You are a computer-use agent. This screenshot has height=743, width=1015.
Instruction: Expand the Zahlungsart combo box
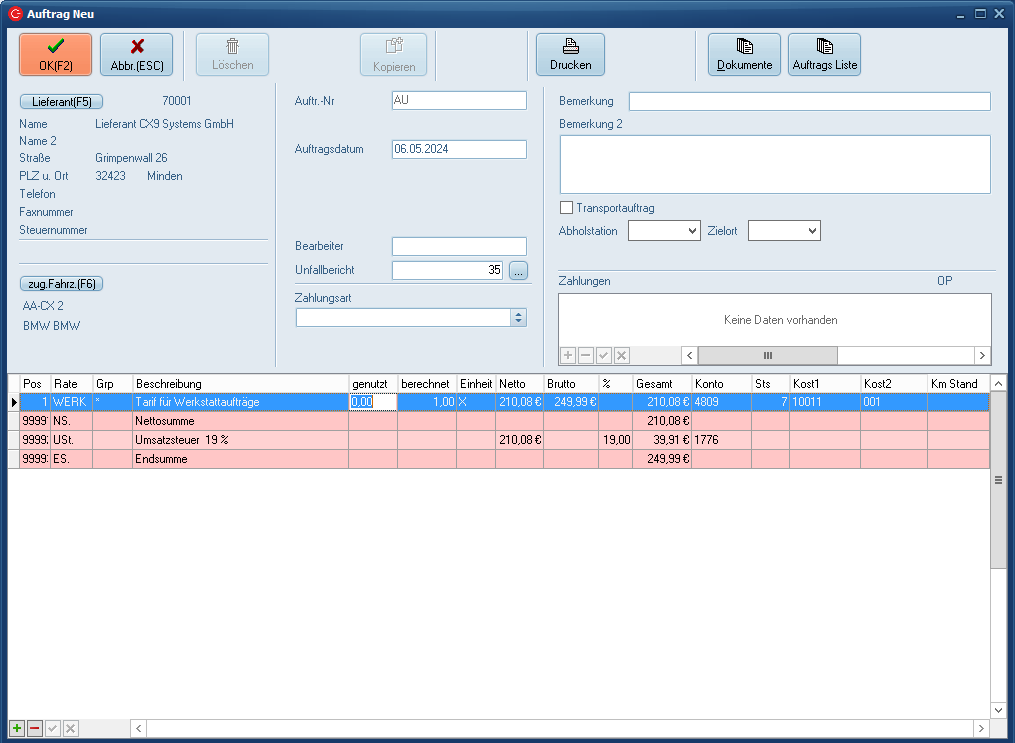[518, 317]
